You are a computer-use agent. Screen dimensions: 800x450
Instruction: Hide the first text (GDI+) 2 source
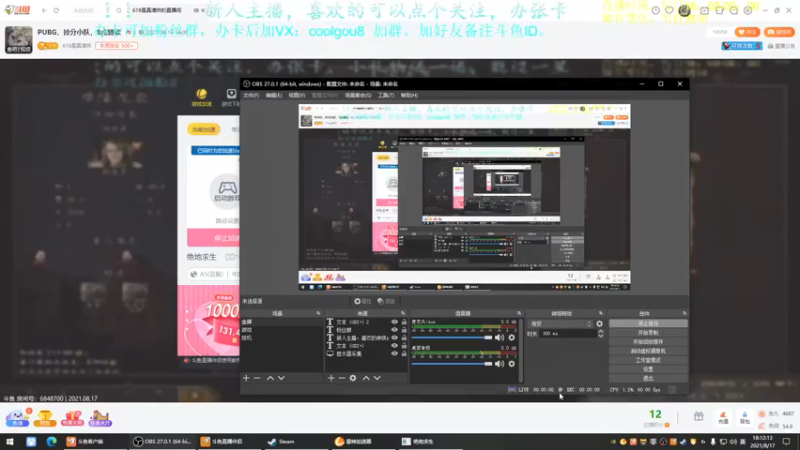pos(394,322)
